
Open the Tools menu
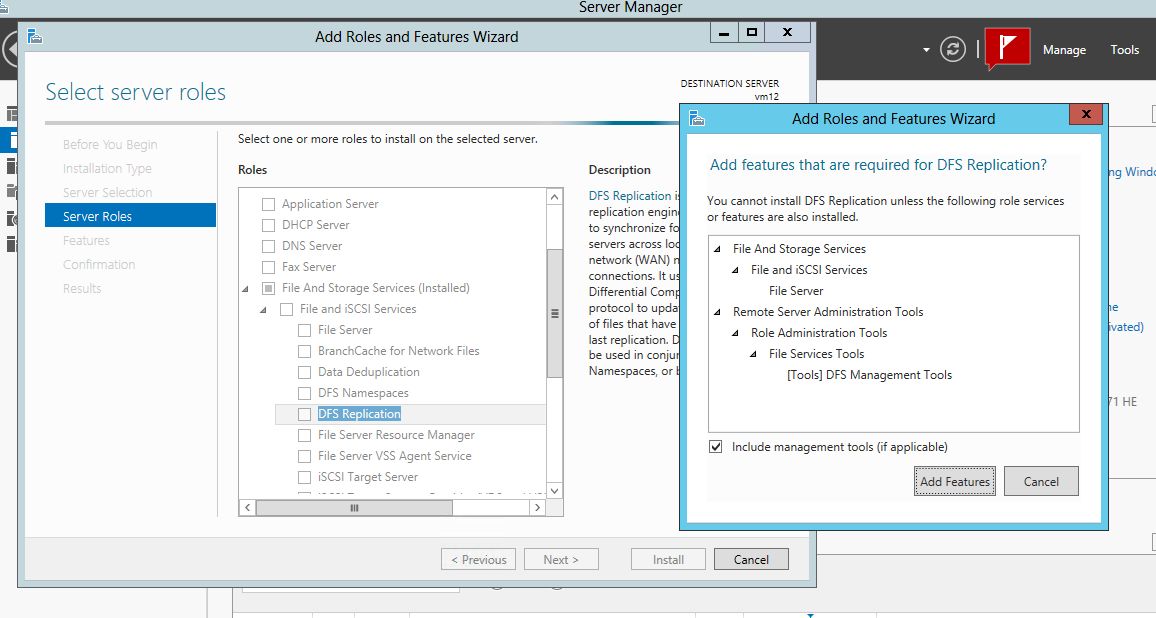pyautogui.click(x=1124, y=50)
